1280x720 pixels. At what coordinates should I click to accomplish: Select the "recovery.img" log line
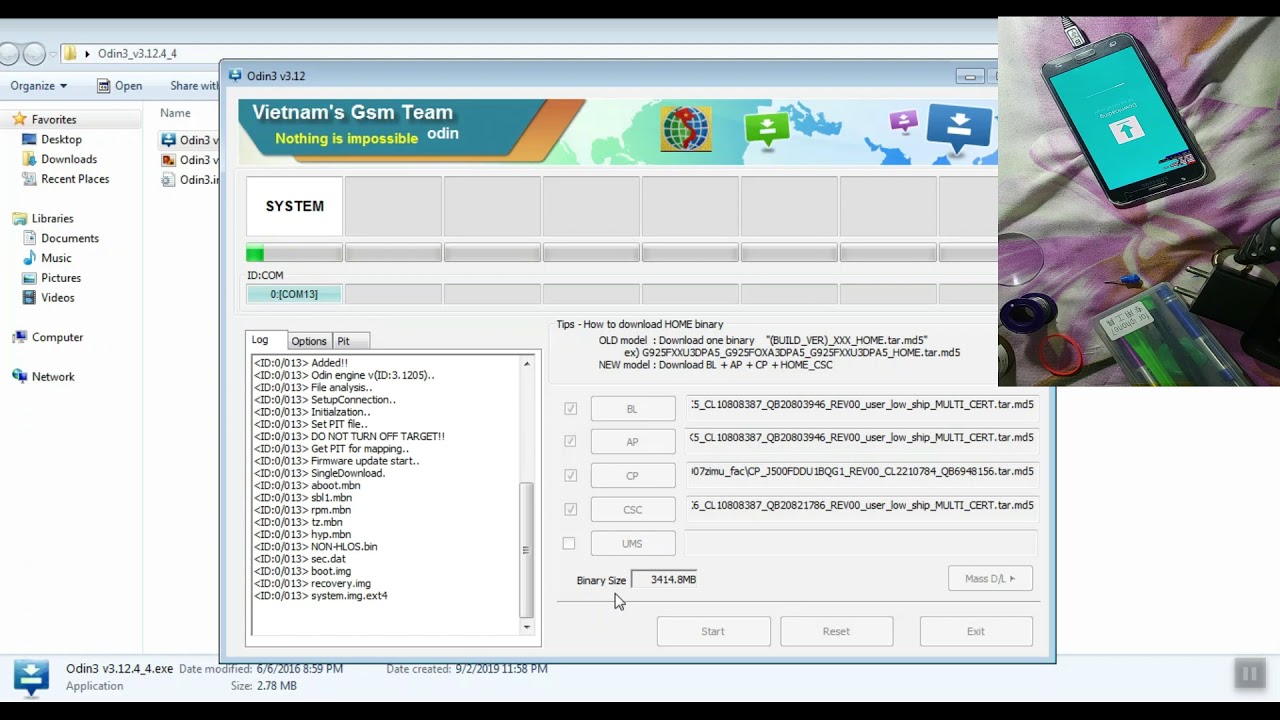(312, 584)
